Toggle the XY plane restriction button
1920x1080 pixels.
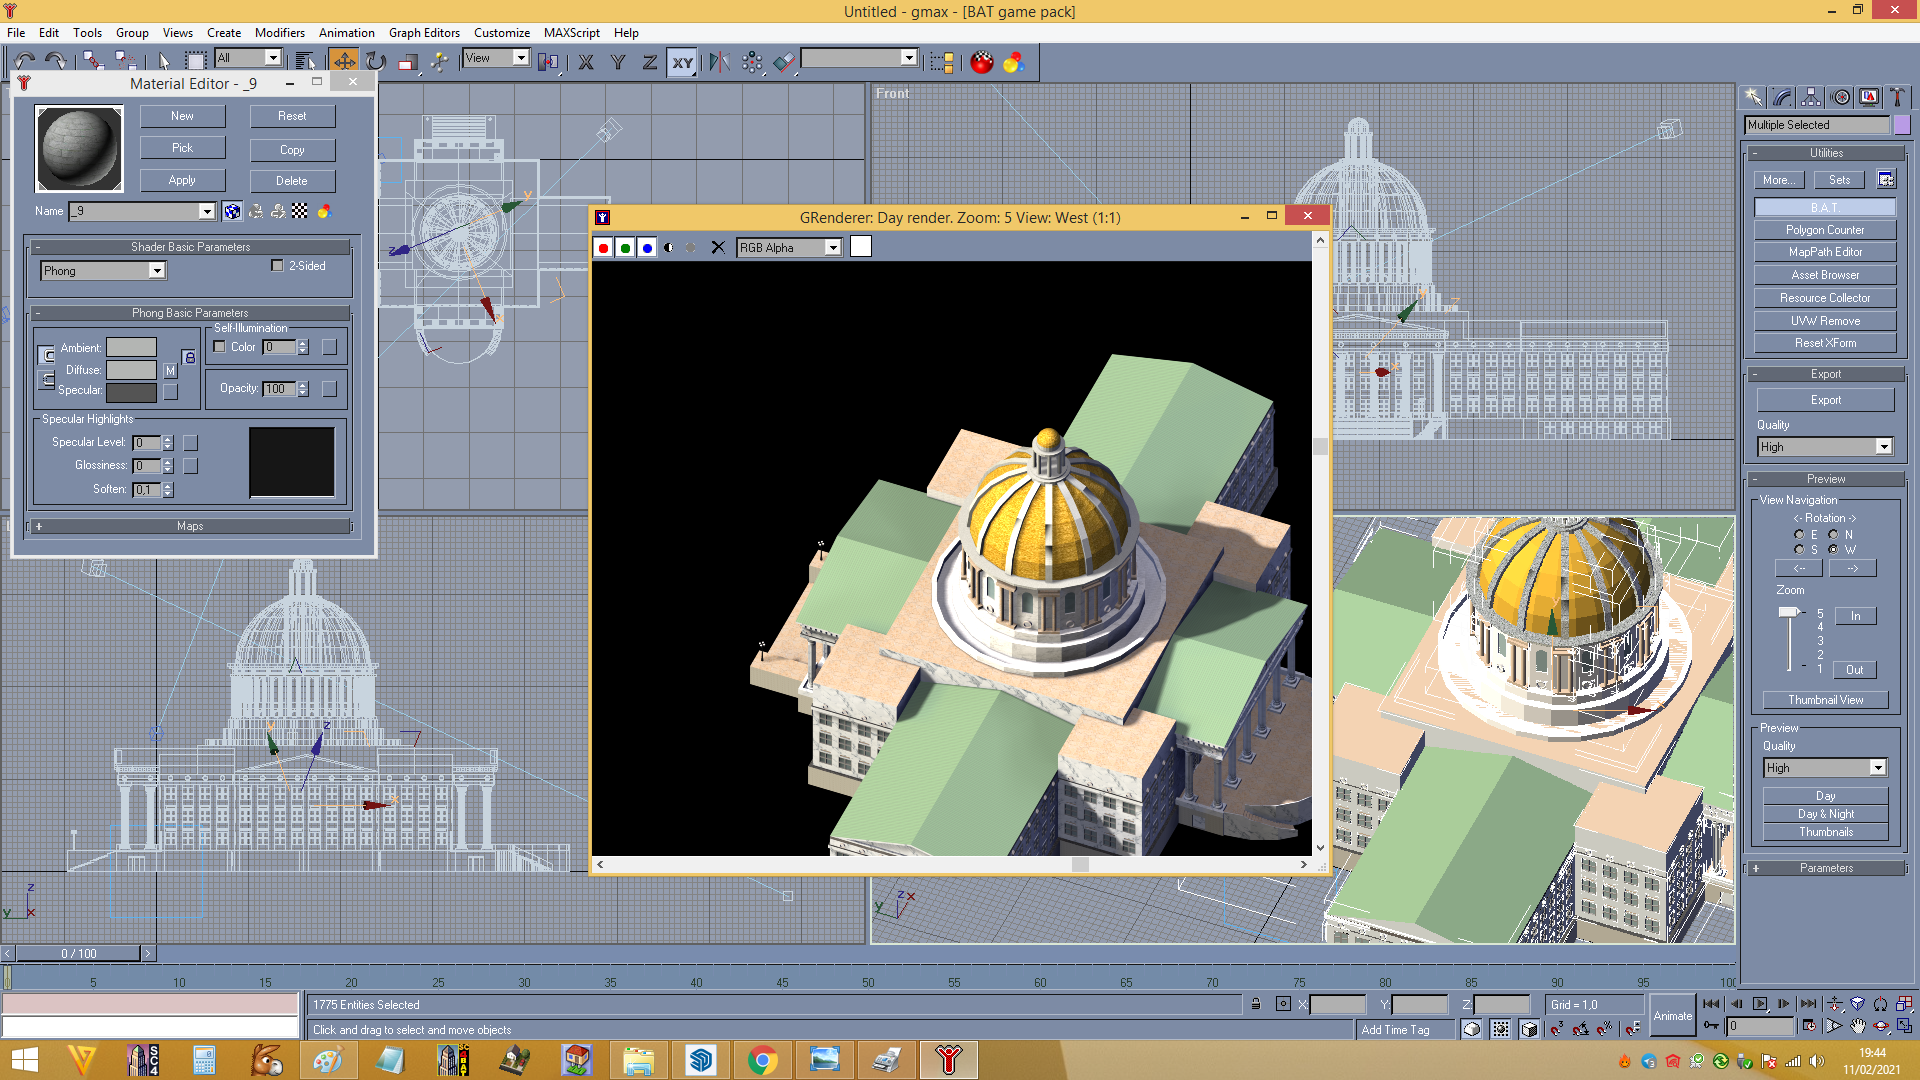pyautogui.click(x=683, y=62)
